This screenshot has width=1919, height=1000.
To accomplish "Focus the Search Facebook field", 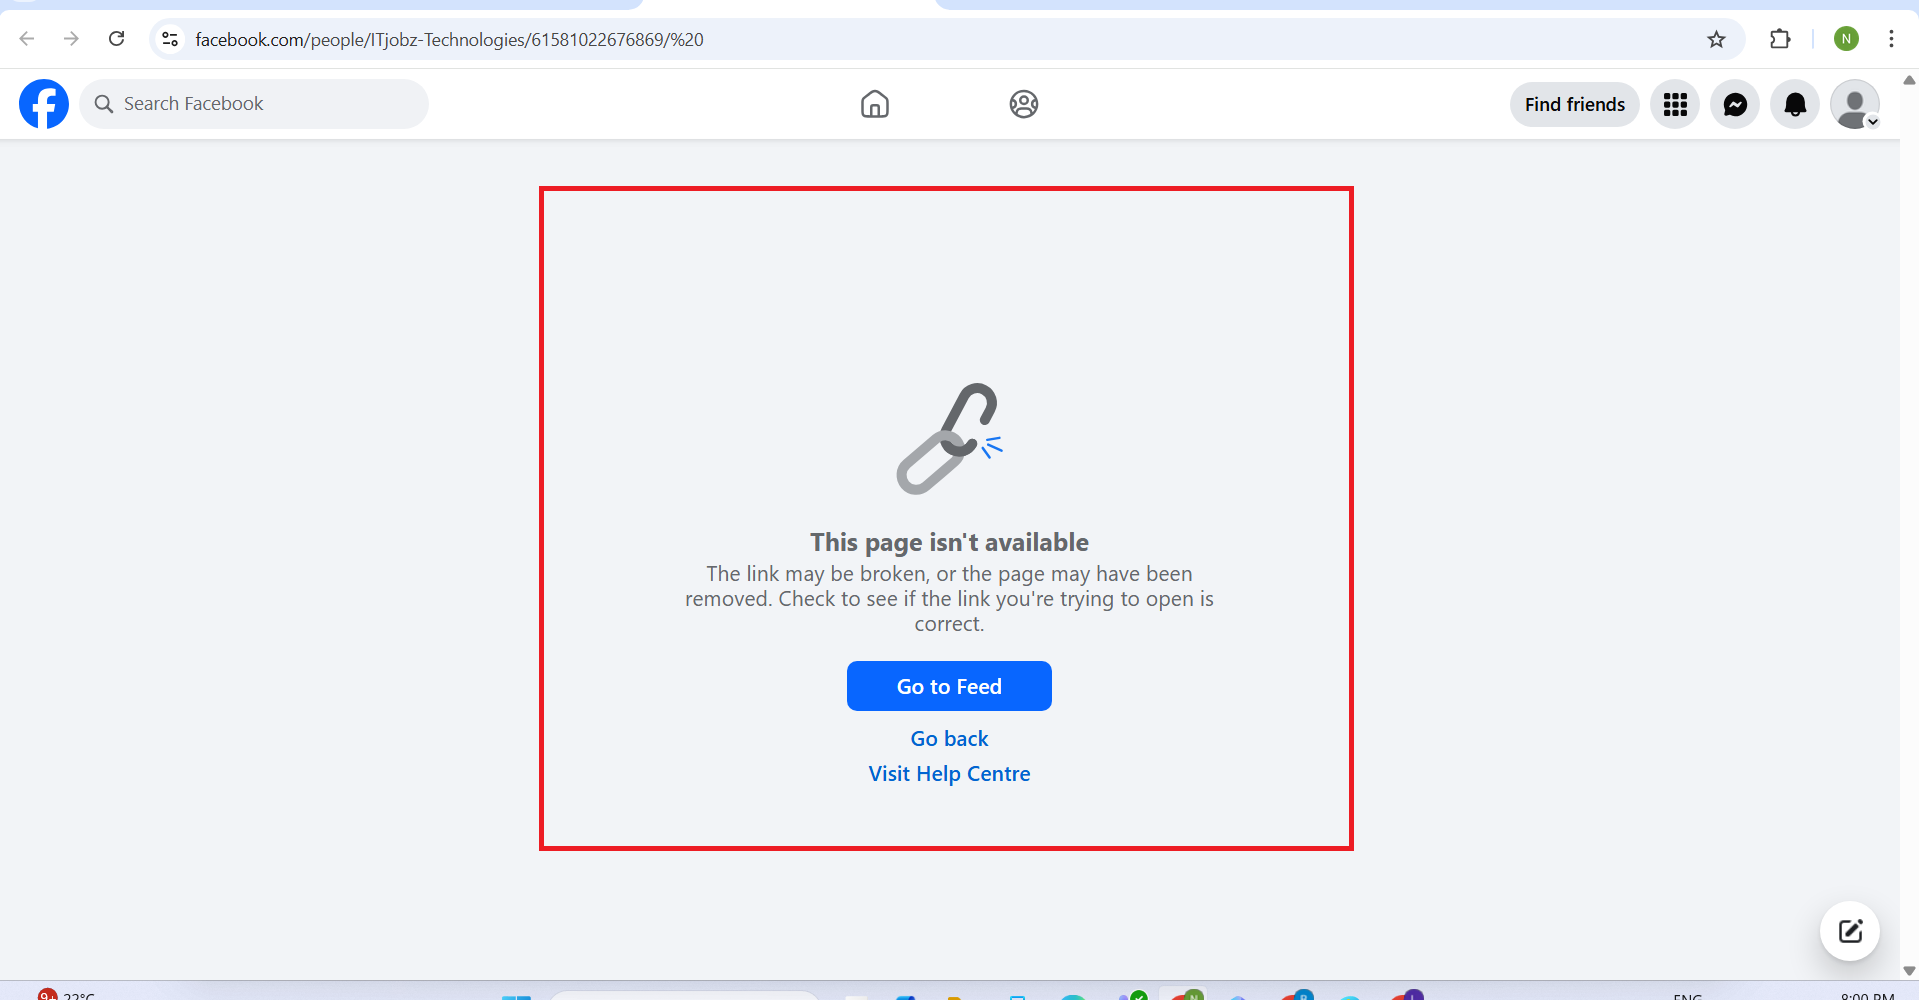I will 254,104.
